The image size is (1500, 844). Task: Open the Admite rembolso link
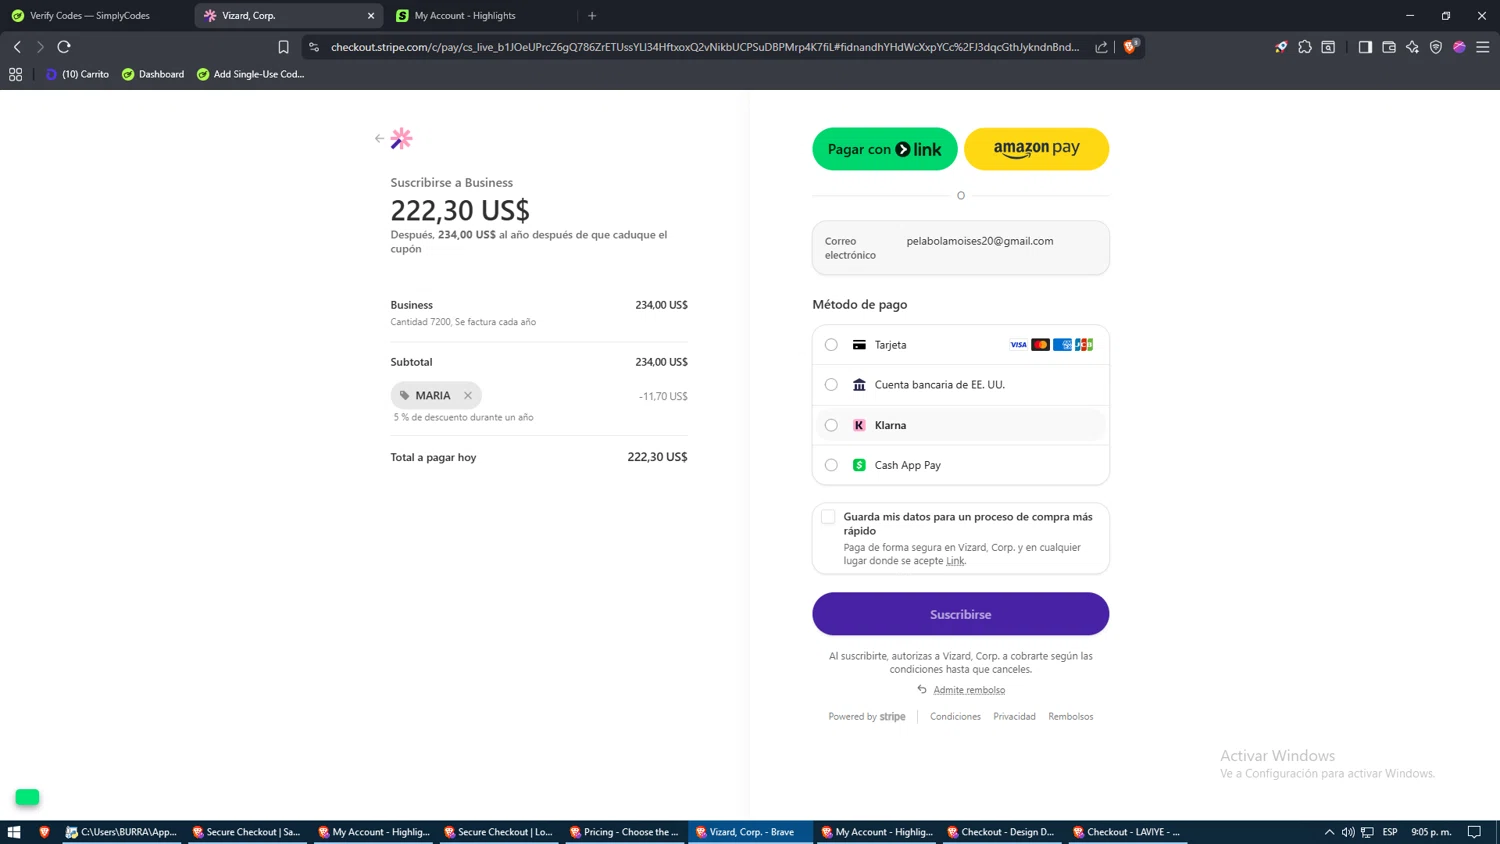pos(969,690)
